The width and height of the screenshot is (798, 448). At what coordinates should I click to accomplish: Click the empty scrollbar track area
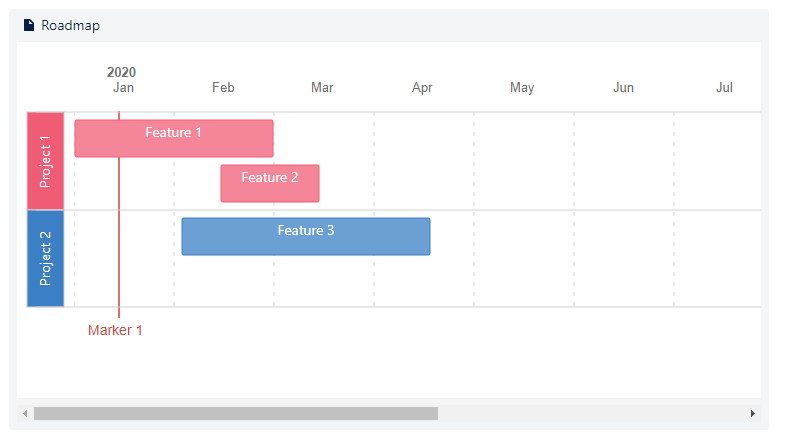[590, 413]
